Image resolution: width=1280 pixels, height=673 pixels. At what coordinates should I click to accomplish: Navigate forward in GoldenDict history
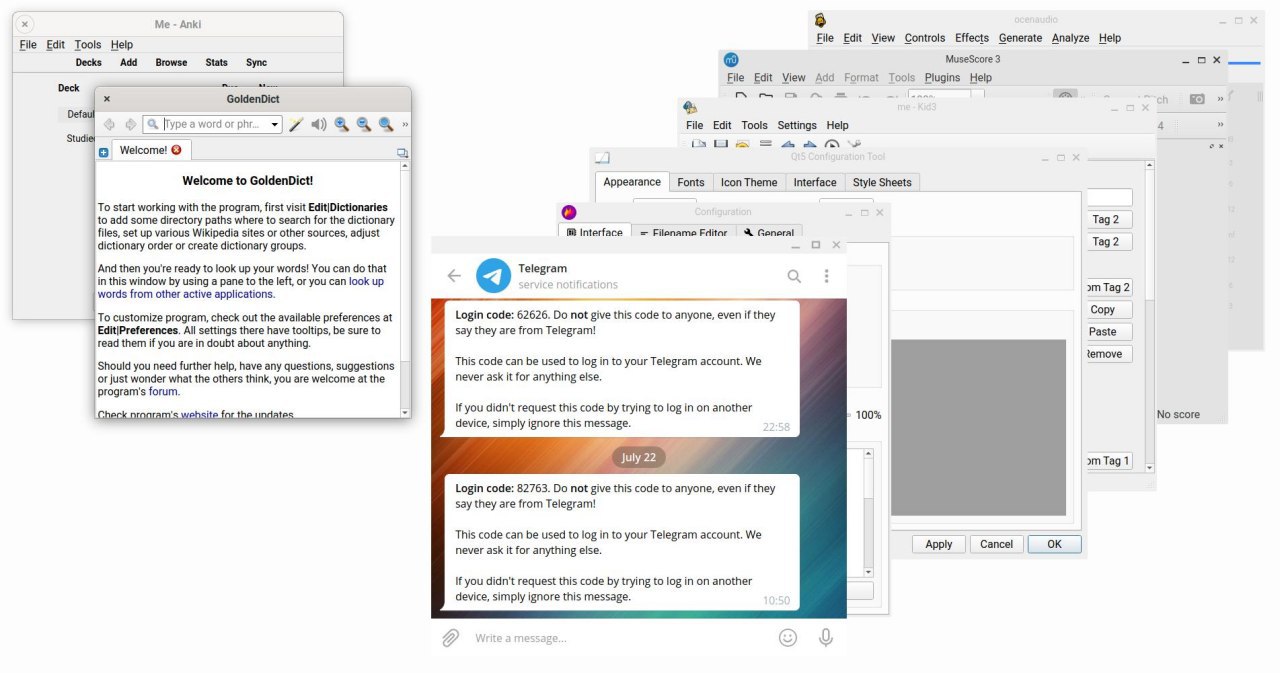(130, 124)
